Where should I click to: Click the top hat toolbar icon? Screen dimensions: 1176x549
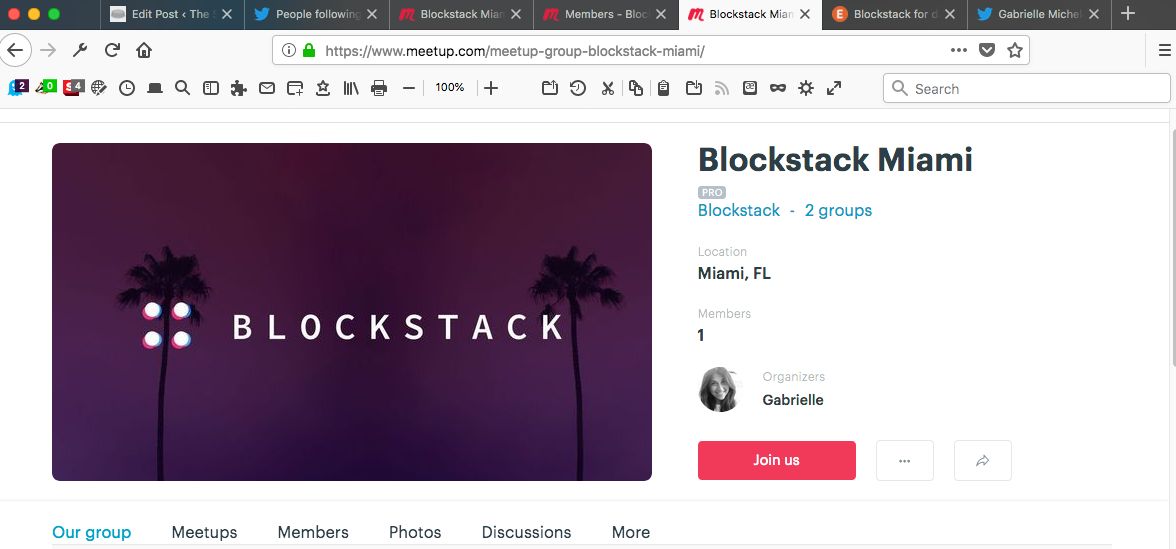[155, 88]
